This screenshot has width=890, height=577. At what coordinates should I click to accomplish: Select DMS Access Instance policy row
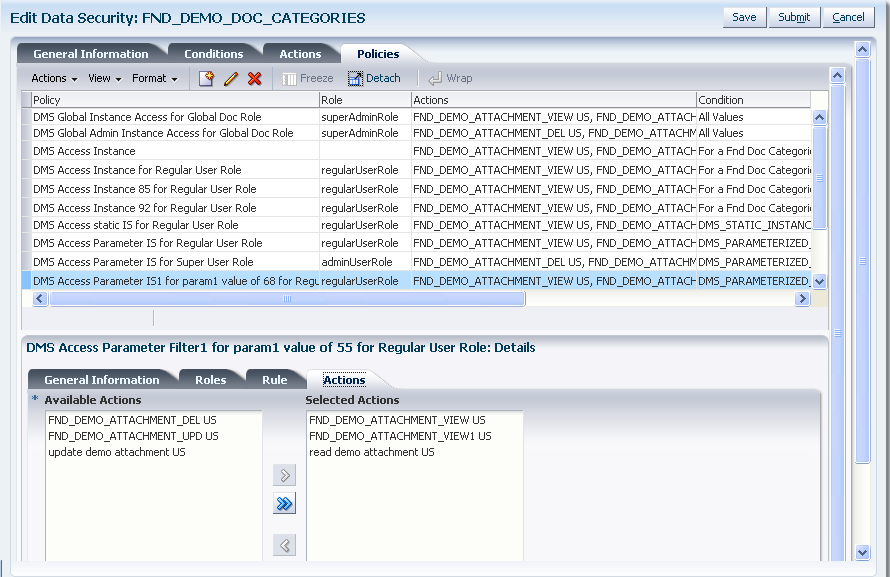417,151
